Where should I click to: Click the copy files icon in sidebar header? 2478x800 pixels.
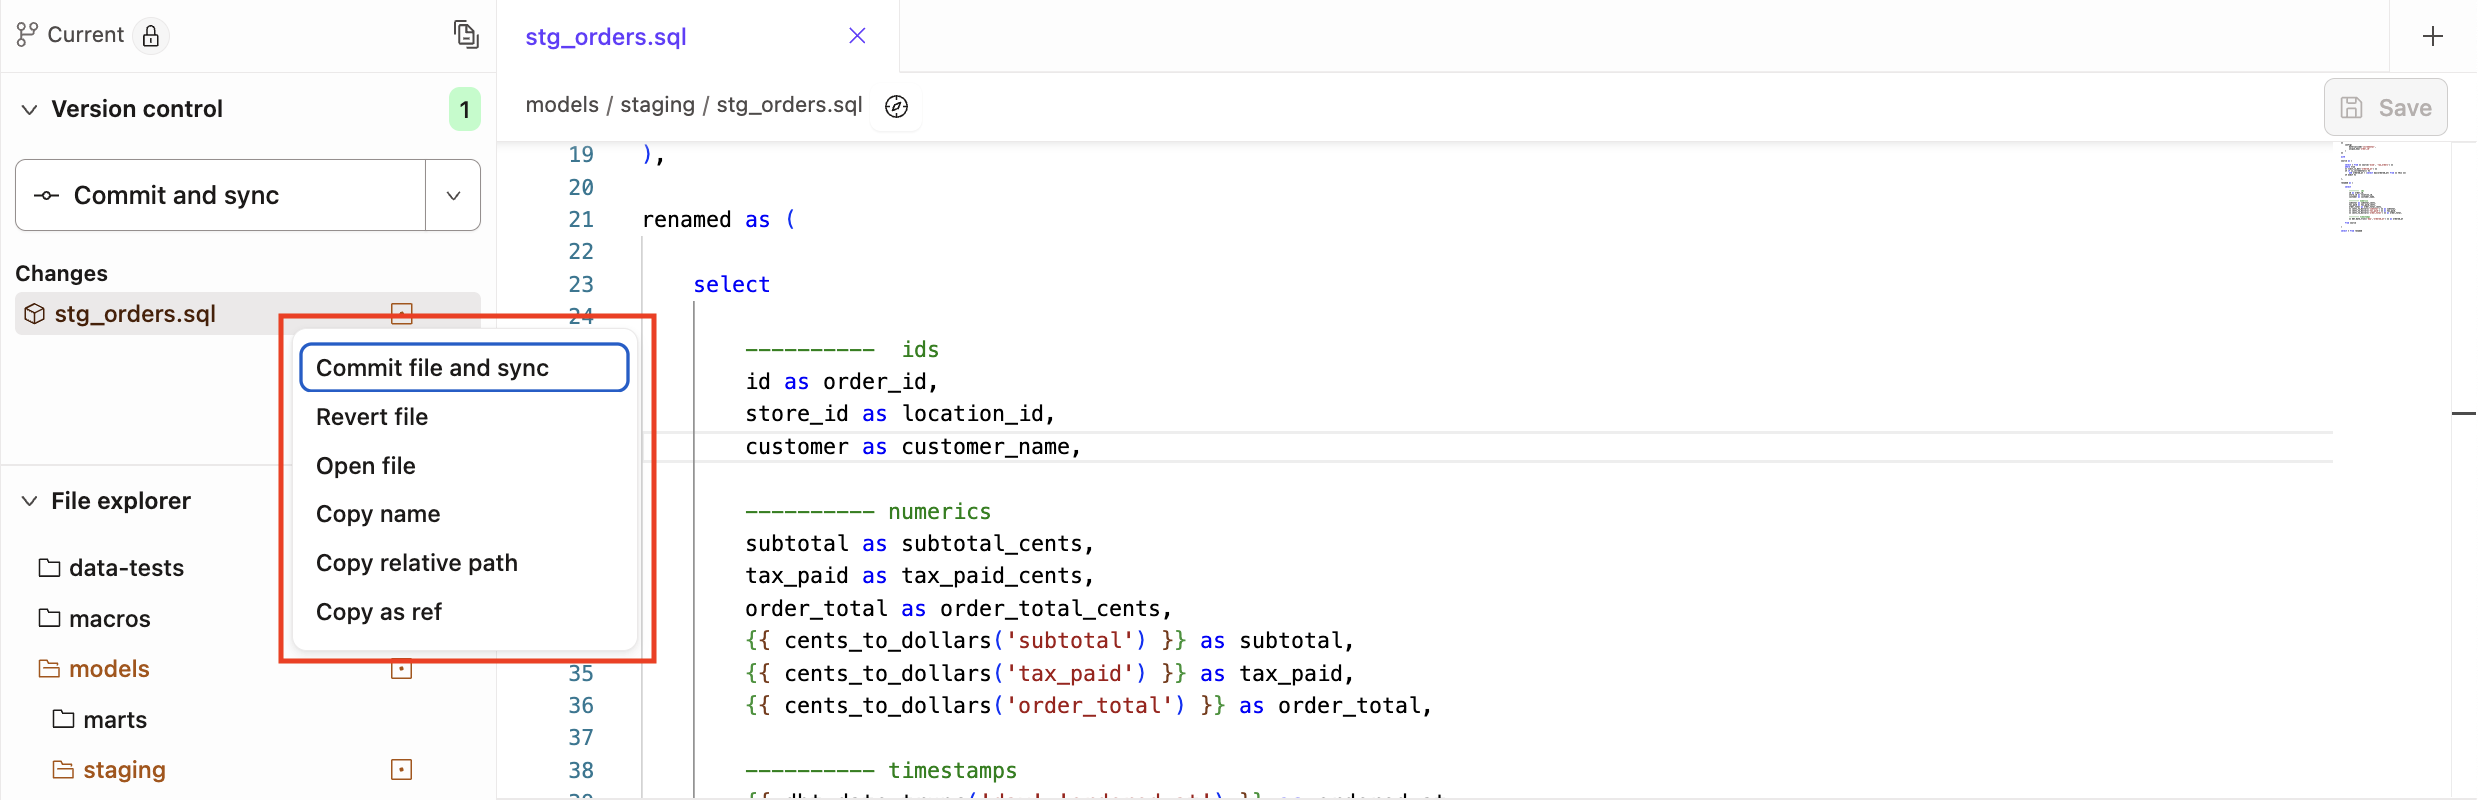tap(466, 35)
